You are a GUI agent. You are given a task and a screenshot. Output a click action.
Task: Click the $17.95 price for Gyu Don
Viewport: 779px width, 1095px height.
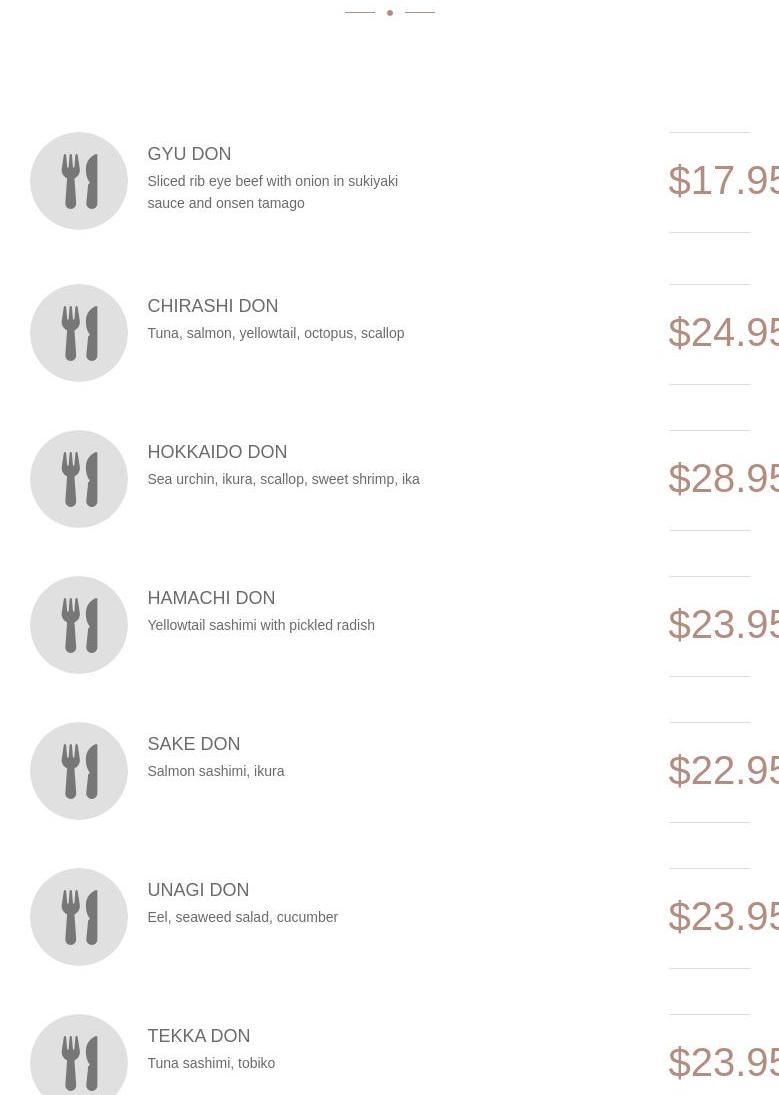pyautogui.click(x=724, y=181)
